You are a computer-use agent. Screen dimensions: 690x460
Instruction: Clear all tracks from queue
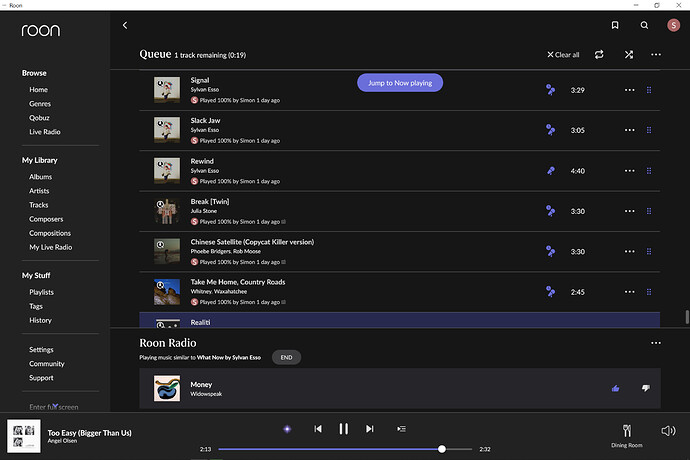click(563, 55)
